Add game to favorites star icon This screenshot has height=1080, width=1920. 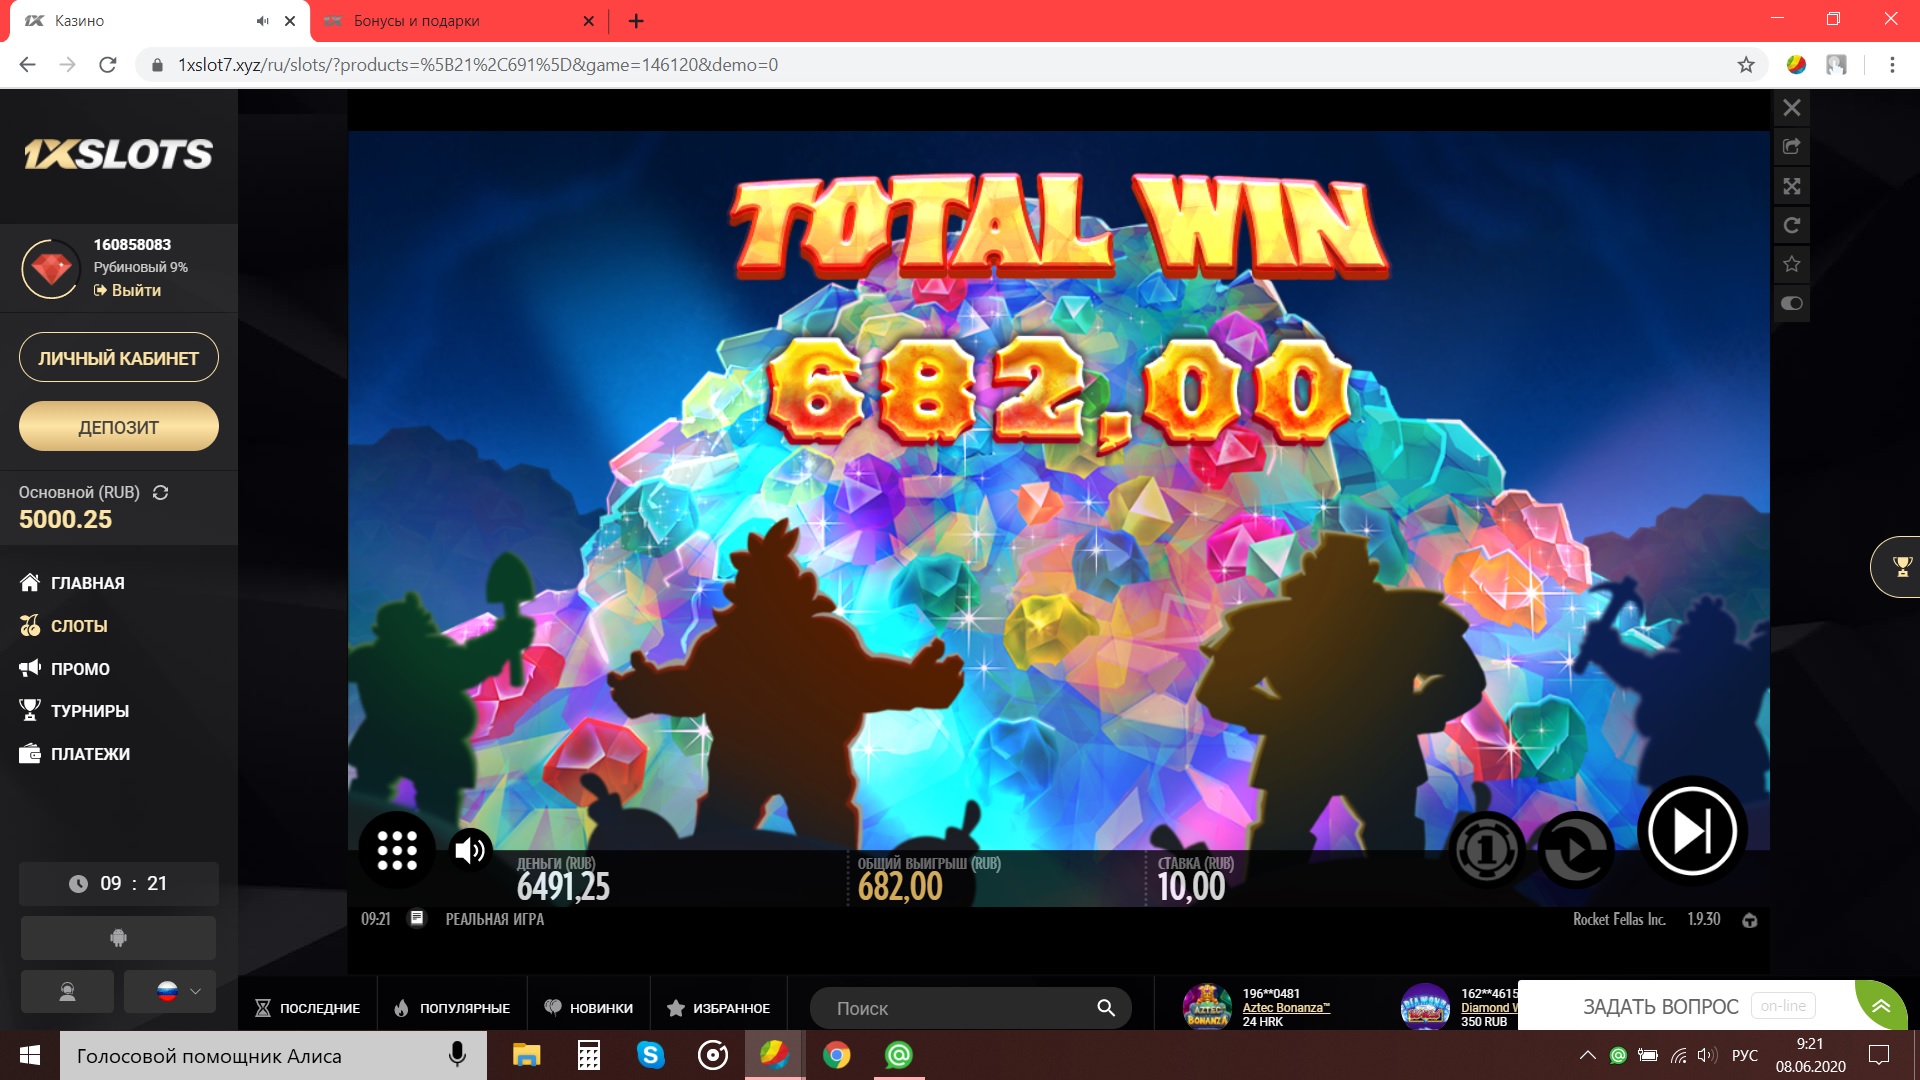[1791, 264]
